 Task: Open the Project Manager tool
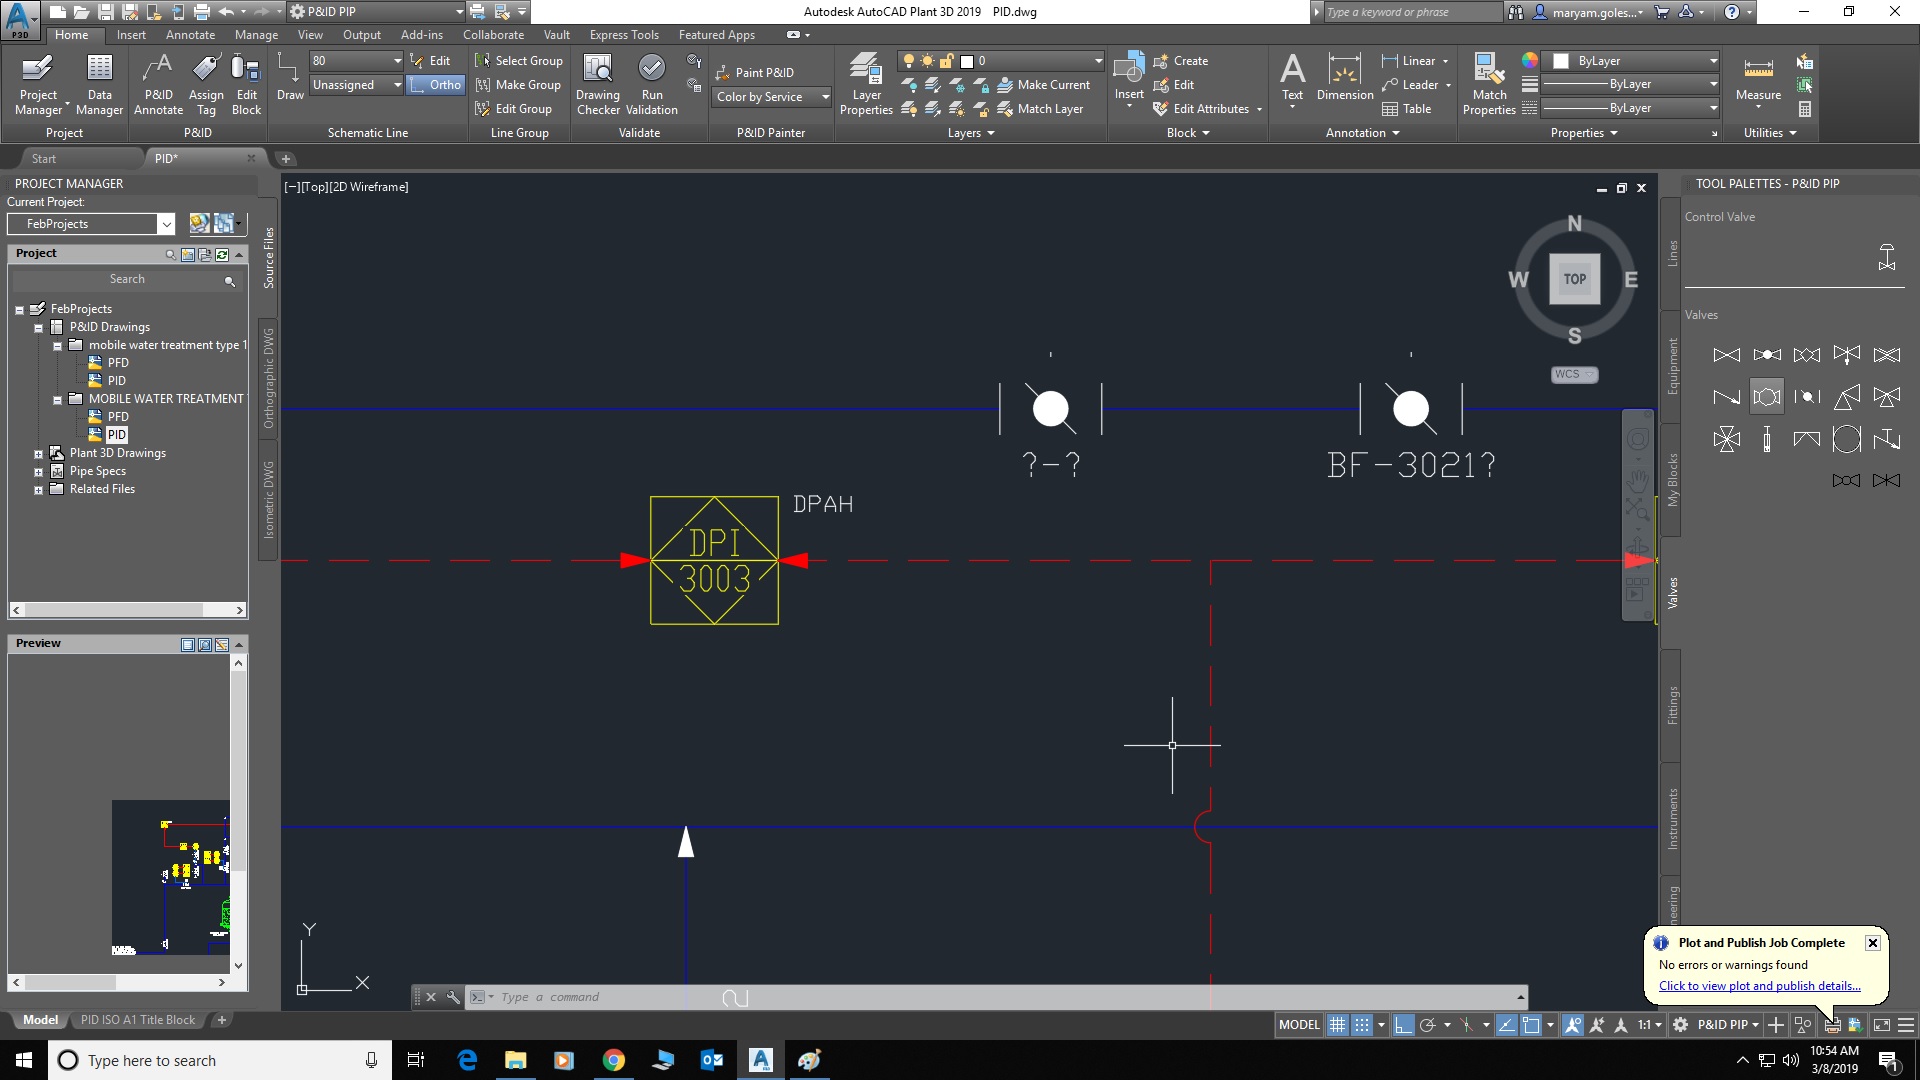pos(38,84)
